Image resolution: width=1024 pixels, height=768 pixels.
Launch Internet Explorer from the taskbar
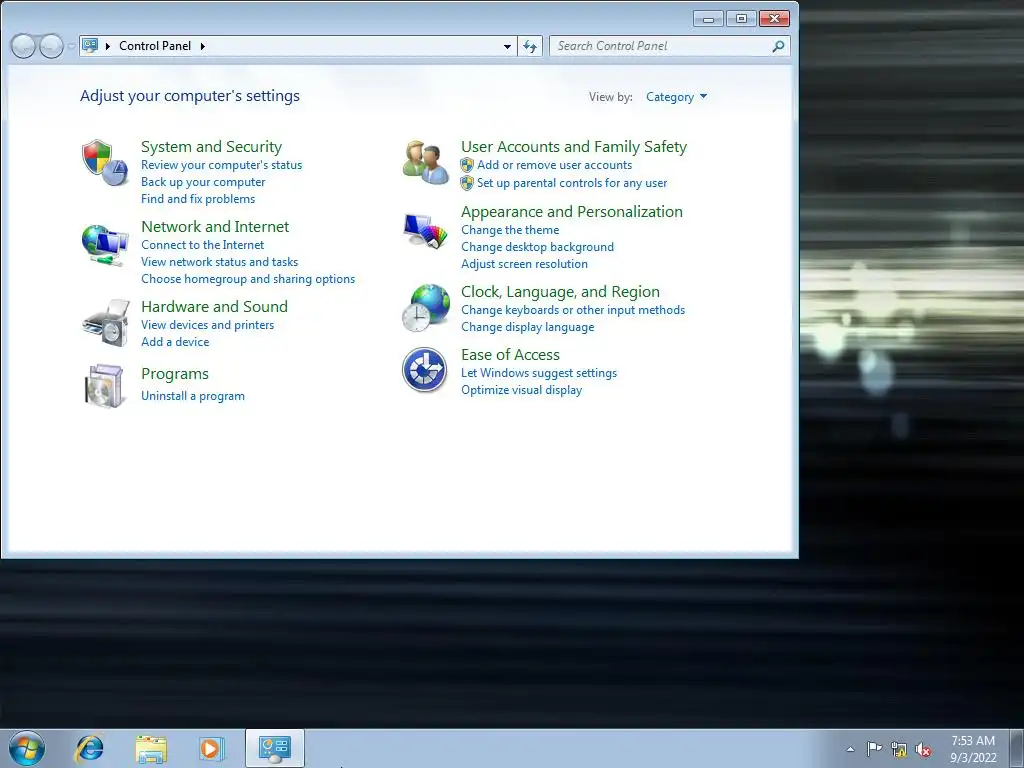(89, 748)
